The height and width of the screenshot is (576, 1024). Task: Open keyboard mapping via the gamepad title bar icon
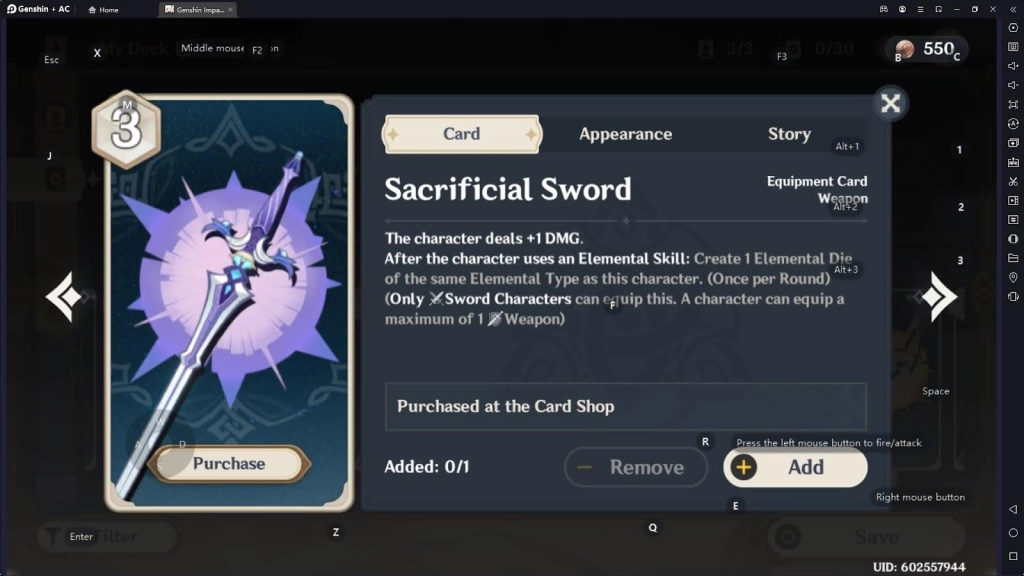(884, 9)
